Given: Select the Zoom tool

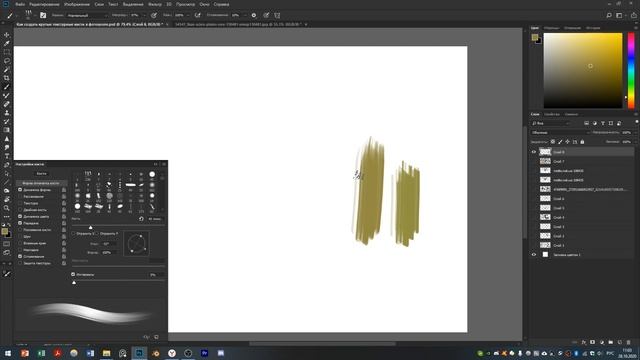Looking at the screenshot, I should 7,208.
